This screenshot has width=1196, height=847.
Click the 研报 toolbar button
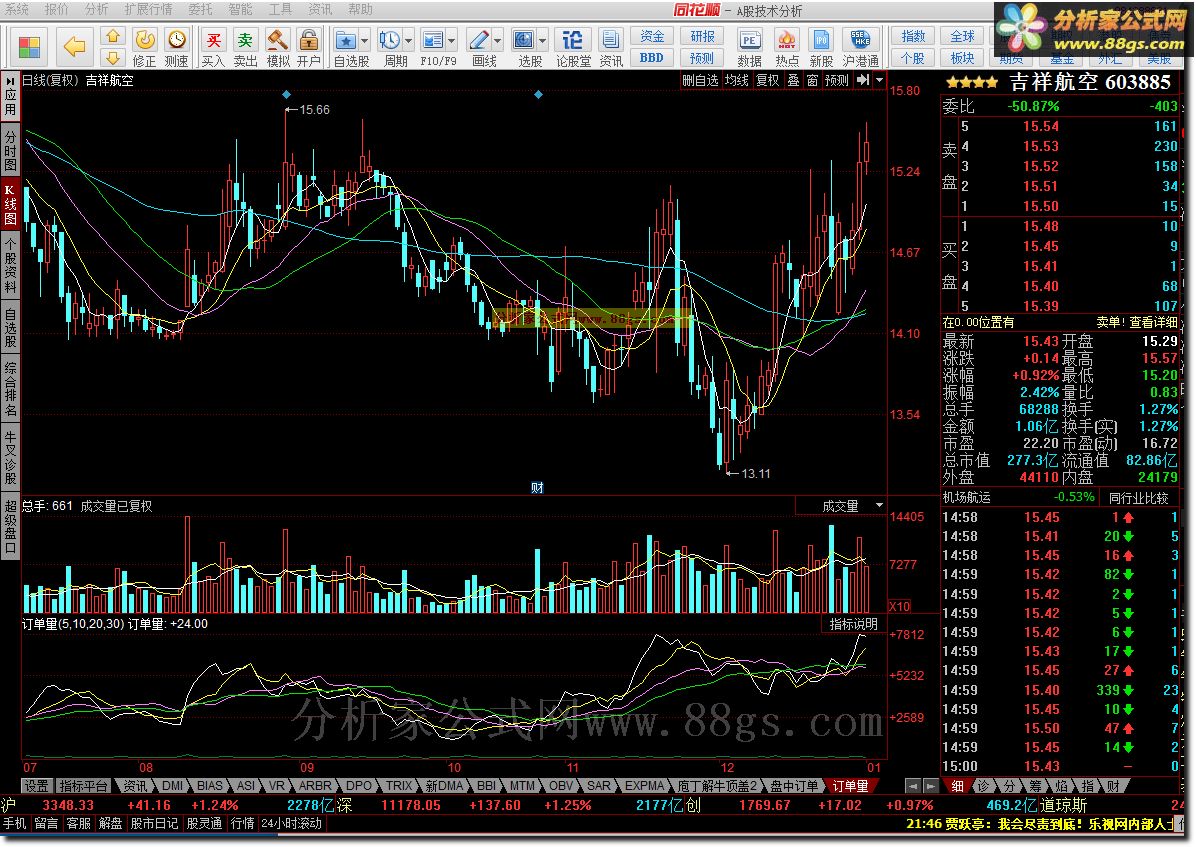[702, 36]
